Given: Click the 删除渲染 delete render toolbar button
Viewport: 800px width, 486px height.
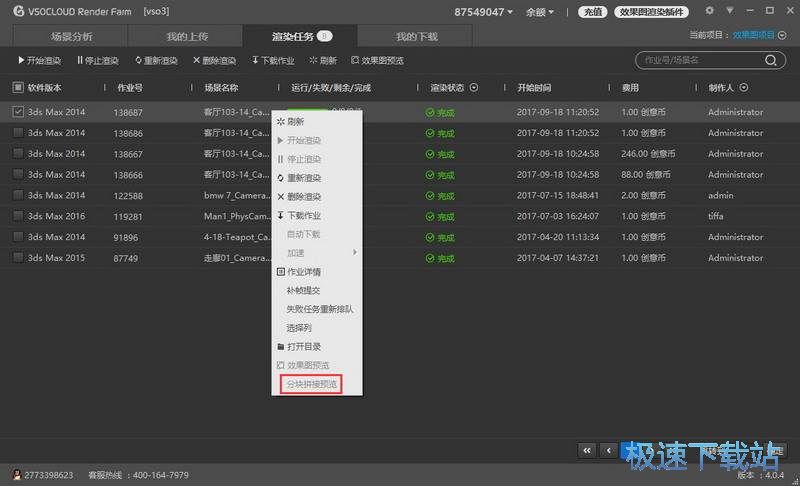Looking at the screenshot, I should (x=214, y=60).
